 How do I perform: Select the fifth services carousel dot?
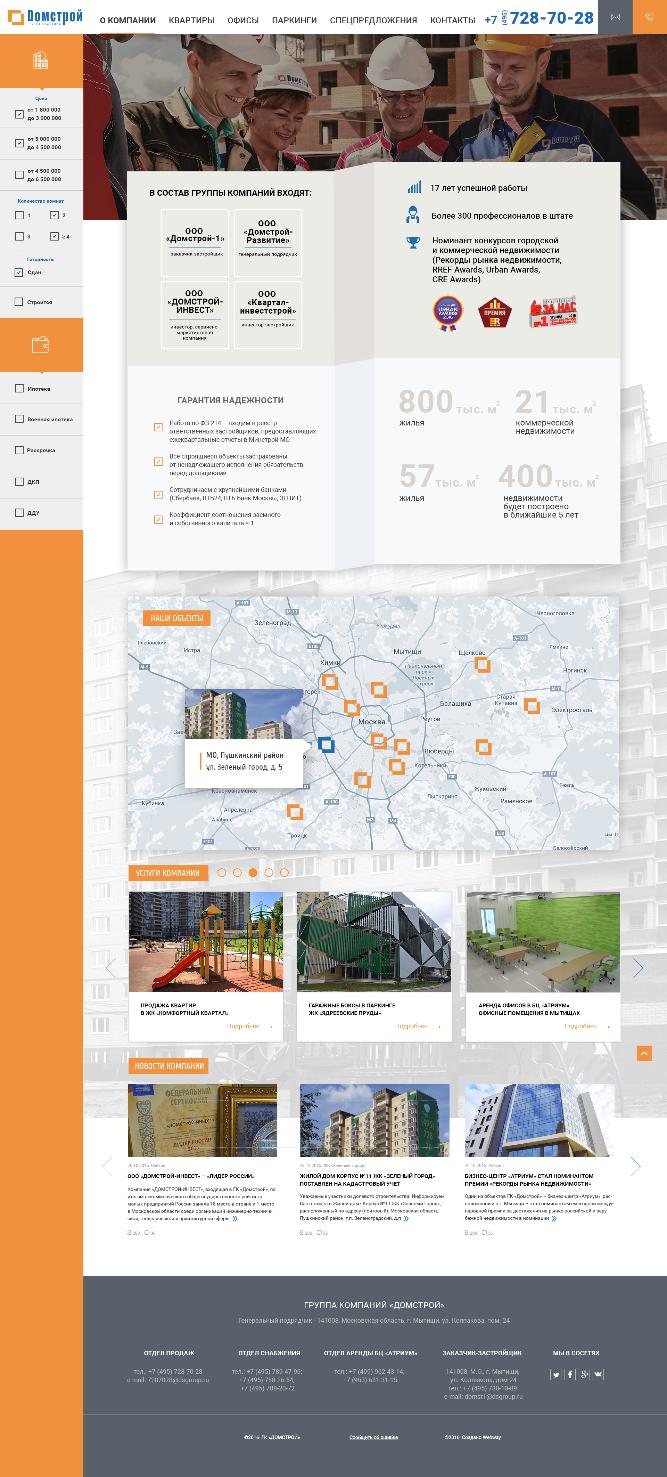point(284,872)
